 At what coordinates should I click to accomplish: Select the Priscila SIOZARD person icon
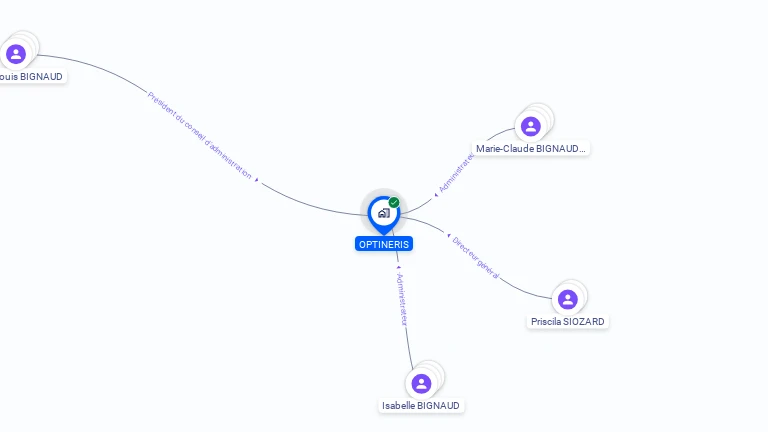point(568,299)
